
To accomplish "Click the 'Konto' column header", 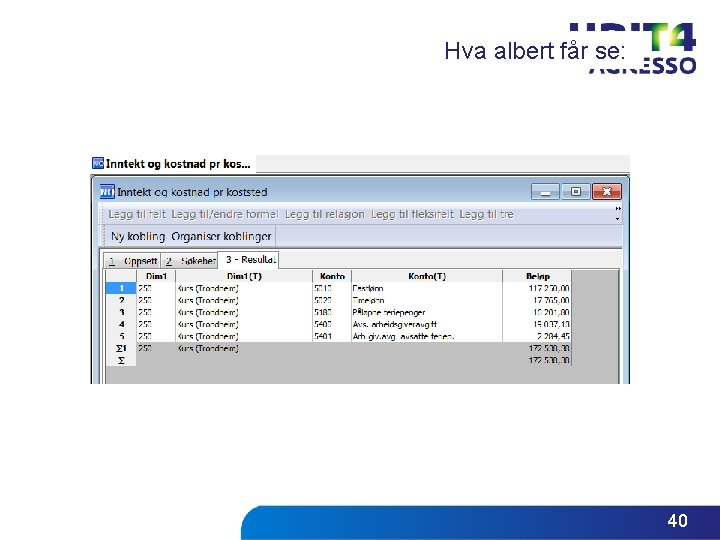I will [332, 276].
